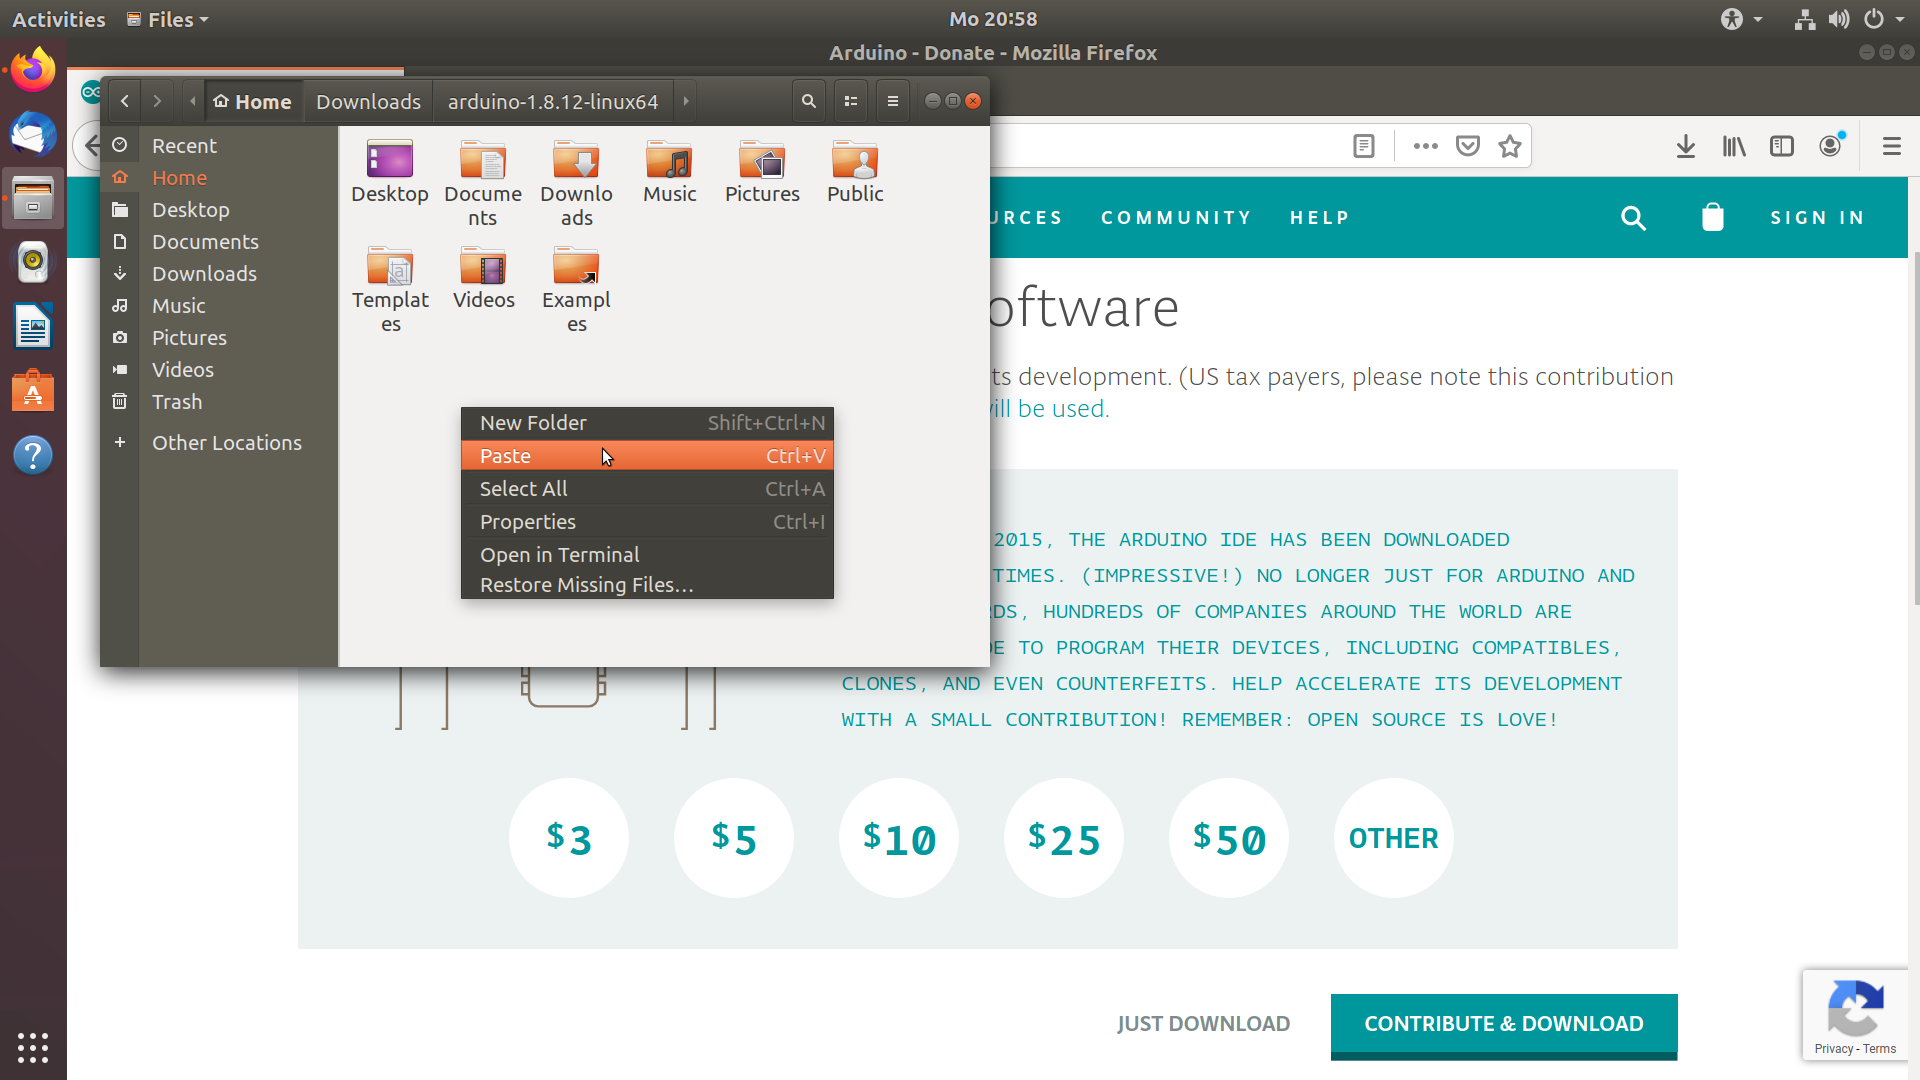Select the $50 donation amount
Image resolution: width=1920 pixels, height=1080 pixels.
click(x=1229, y=838)
